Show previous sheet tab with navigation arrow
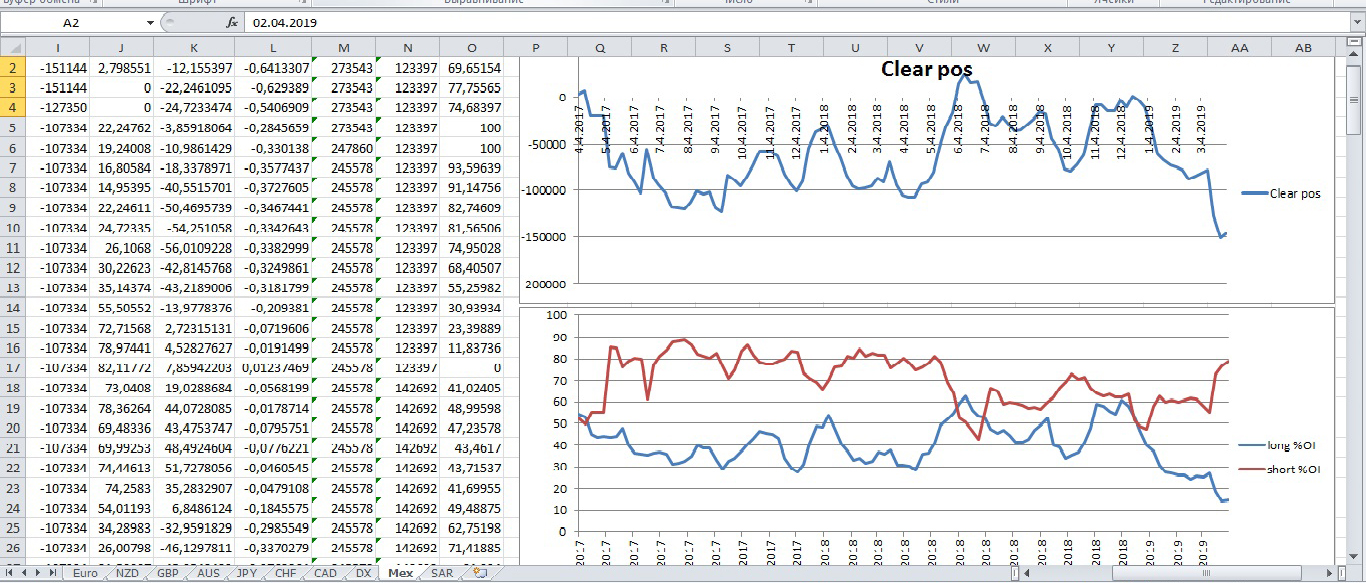1366x583 pixels. 25,573
